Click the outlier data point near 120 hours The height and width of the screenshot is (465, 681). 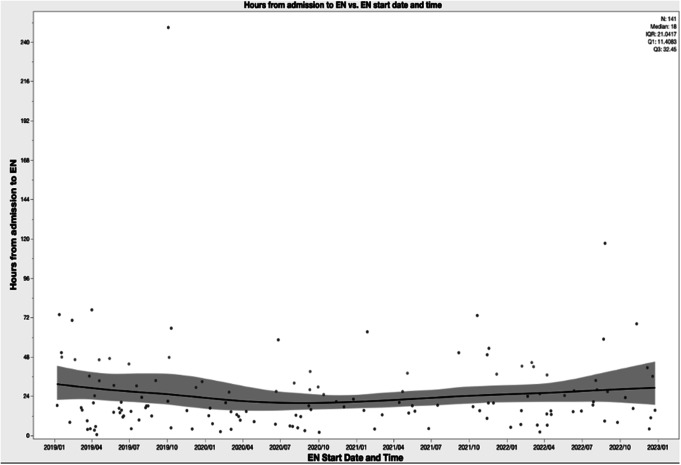pos(605,243)
